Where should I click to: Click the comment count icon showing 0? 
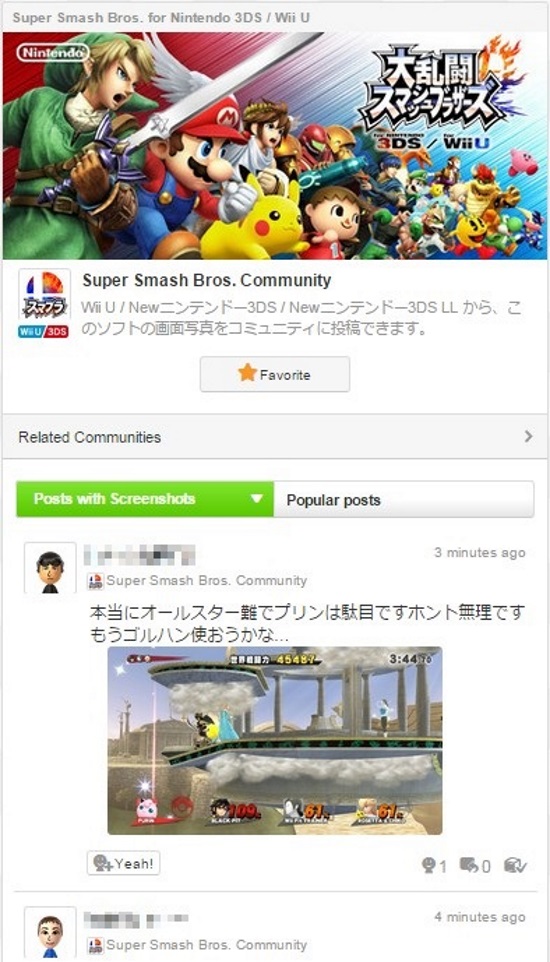[x=475, y=866]
